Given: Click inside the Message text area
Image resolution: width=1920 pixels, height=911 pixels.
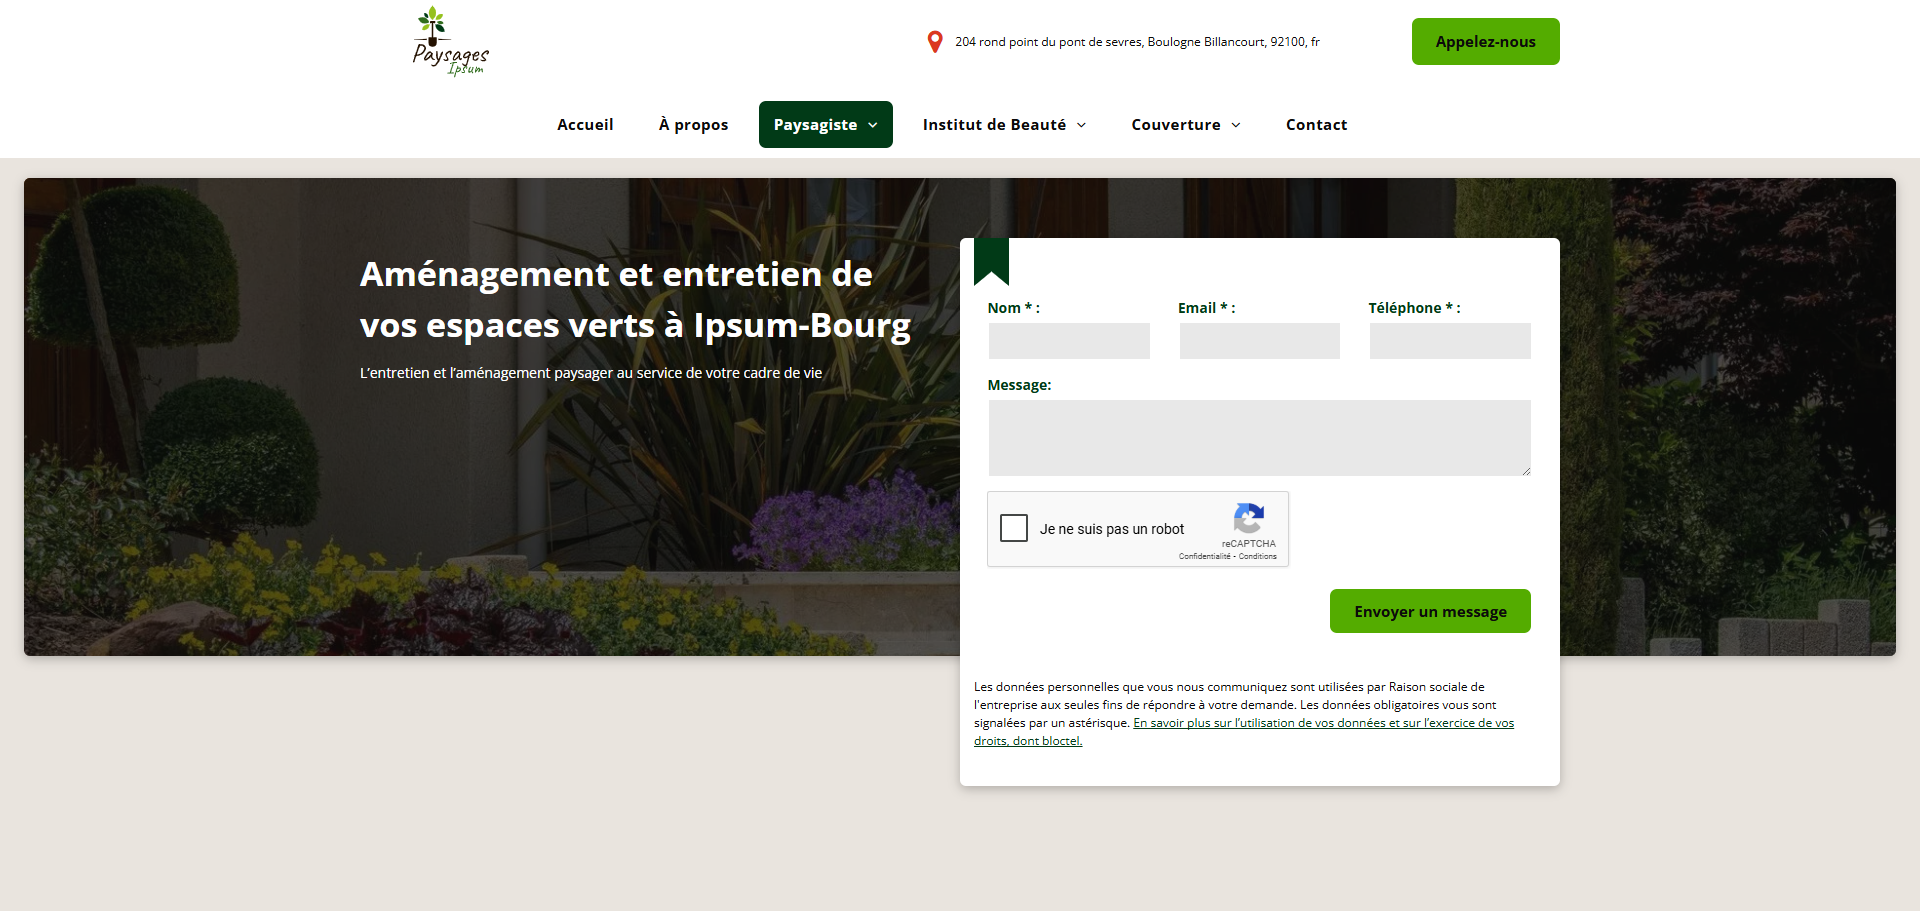Looking at the screenshot, I should [1259, 438].
